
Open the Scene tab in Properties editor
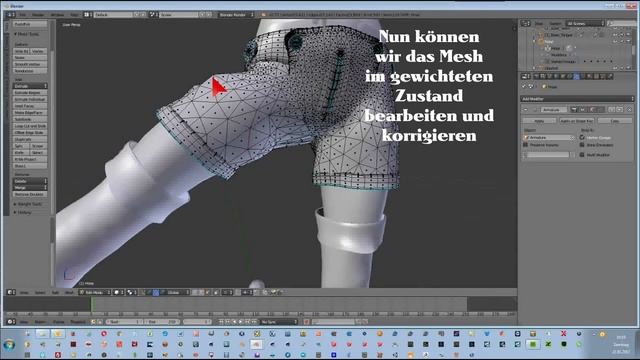pos(549,76)
